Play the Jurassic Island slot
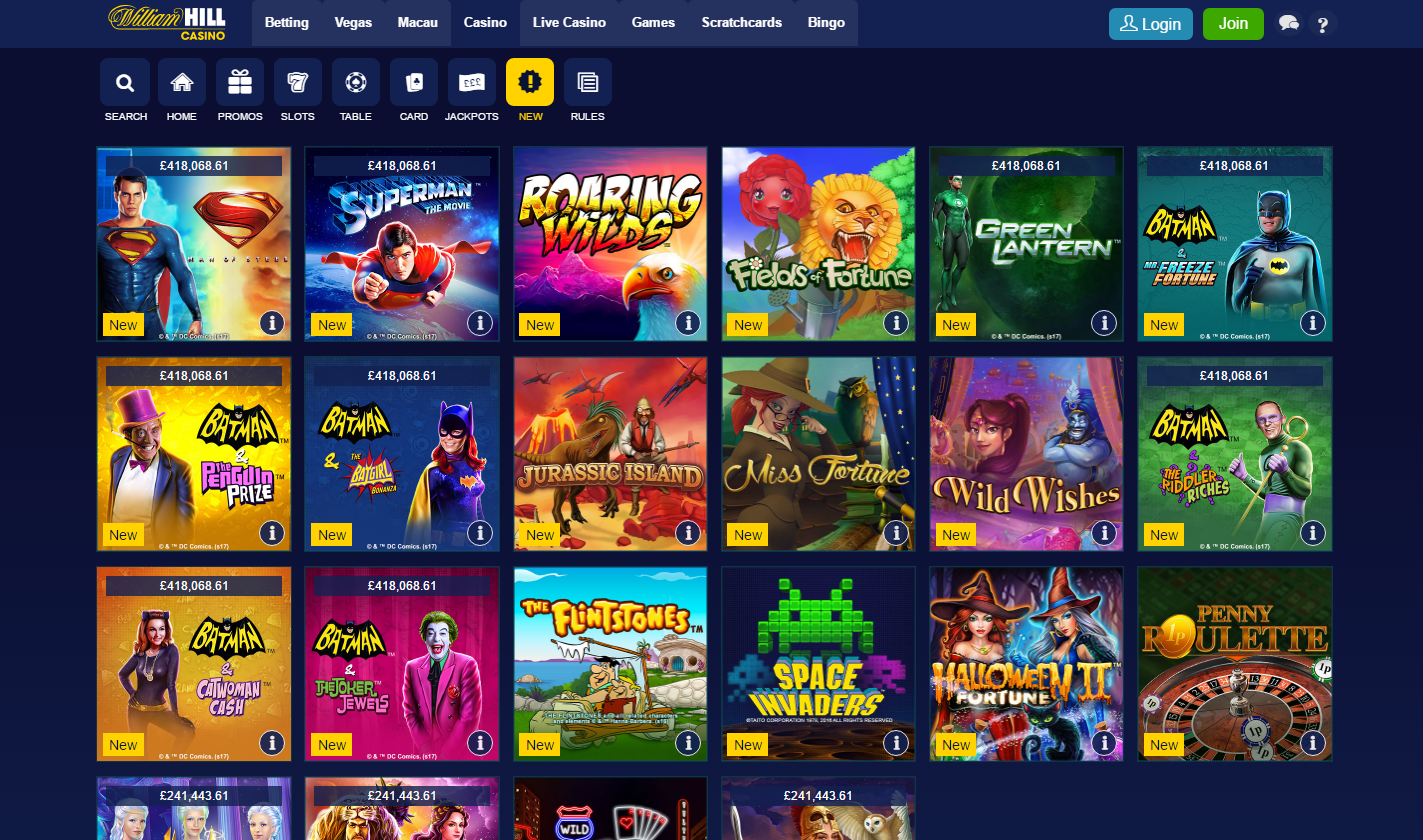Viewport: 1423px width, 840px height. [610, 454]
